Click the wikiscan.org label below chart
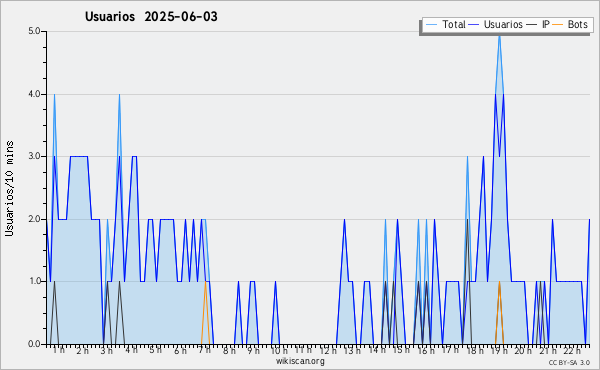The width and height of the screenshot is (600, 370). (x=300, y=361)
